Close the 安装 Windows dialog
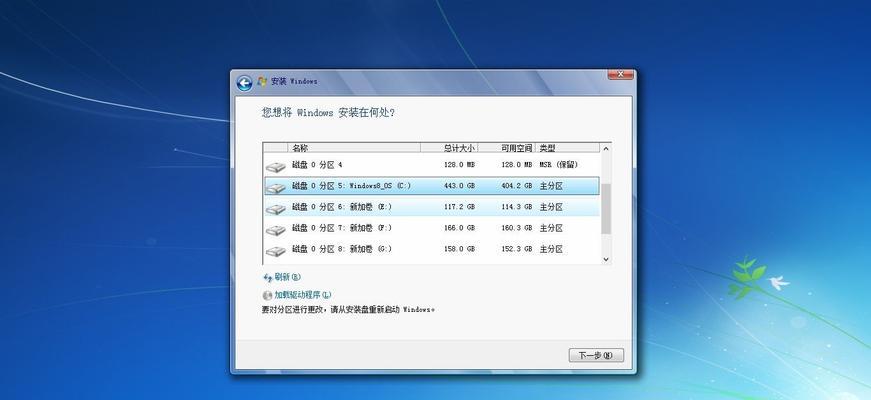 click(x=620, y=74)
